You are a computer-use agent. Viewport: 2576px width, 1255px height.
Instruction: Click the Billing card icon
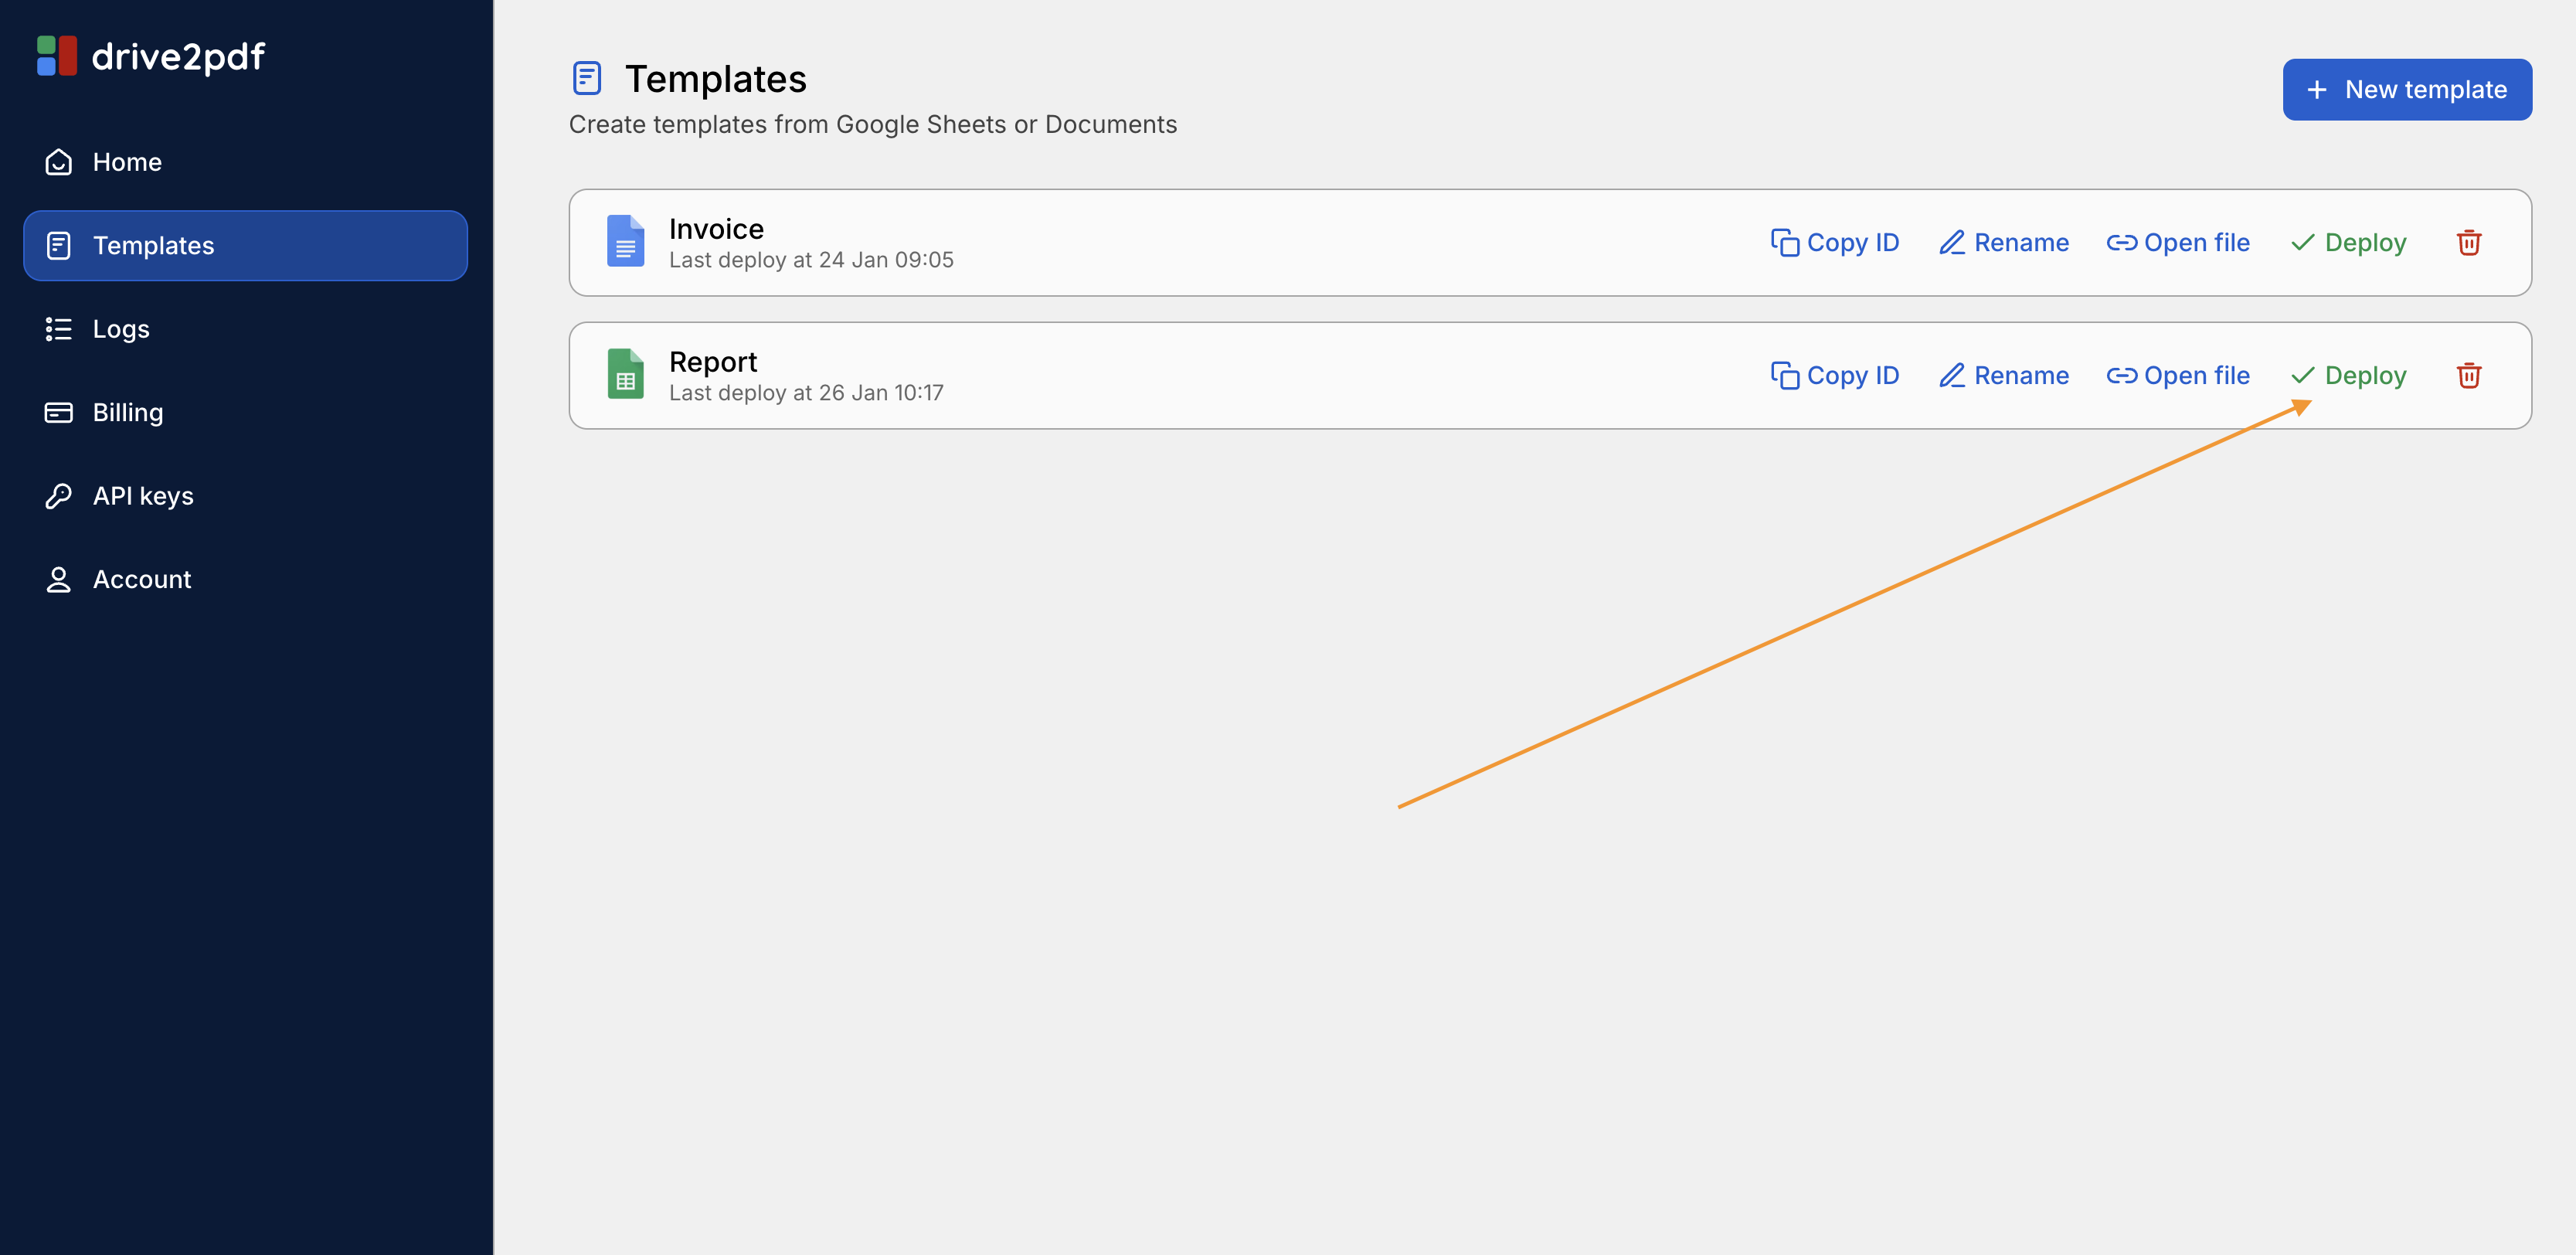(x=59, y=411)
